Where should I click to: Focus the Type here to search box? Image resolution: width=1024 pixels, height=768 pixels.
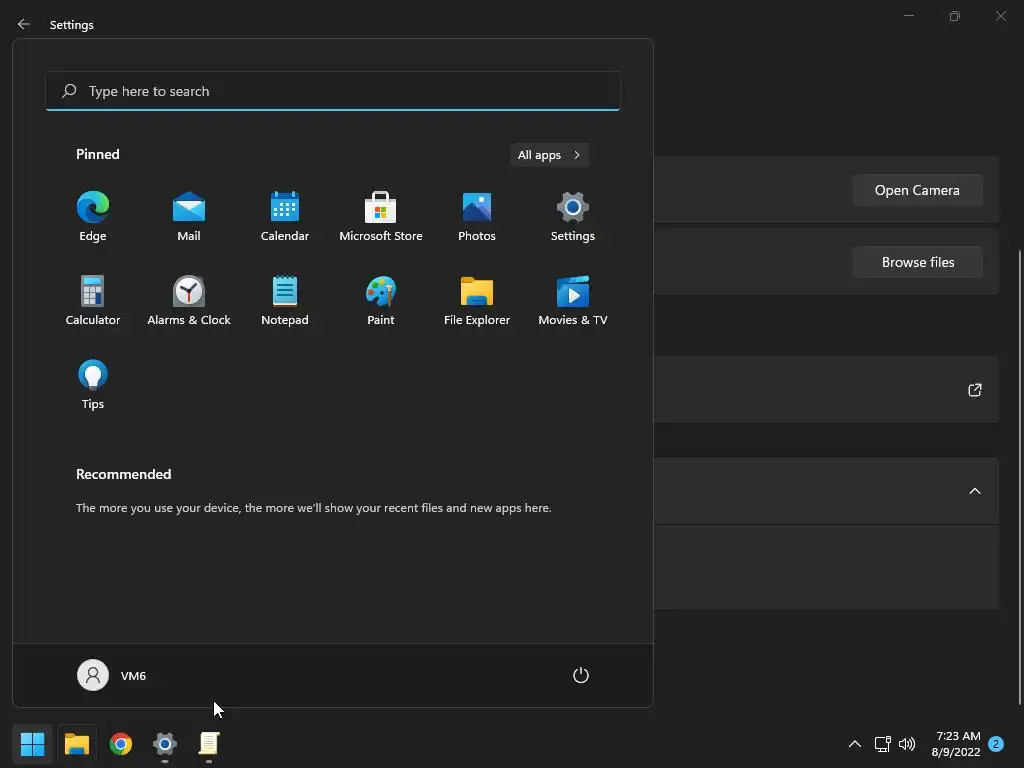pos(333,91)
